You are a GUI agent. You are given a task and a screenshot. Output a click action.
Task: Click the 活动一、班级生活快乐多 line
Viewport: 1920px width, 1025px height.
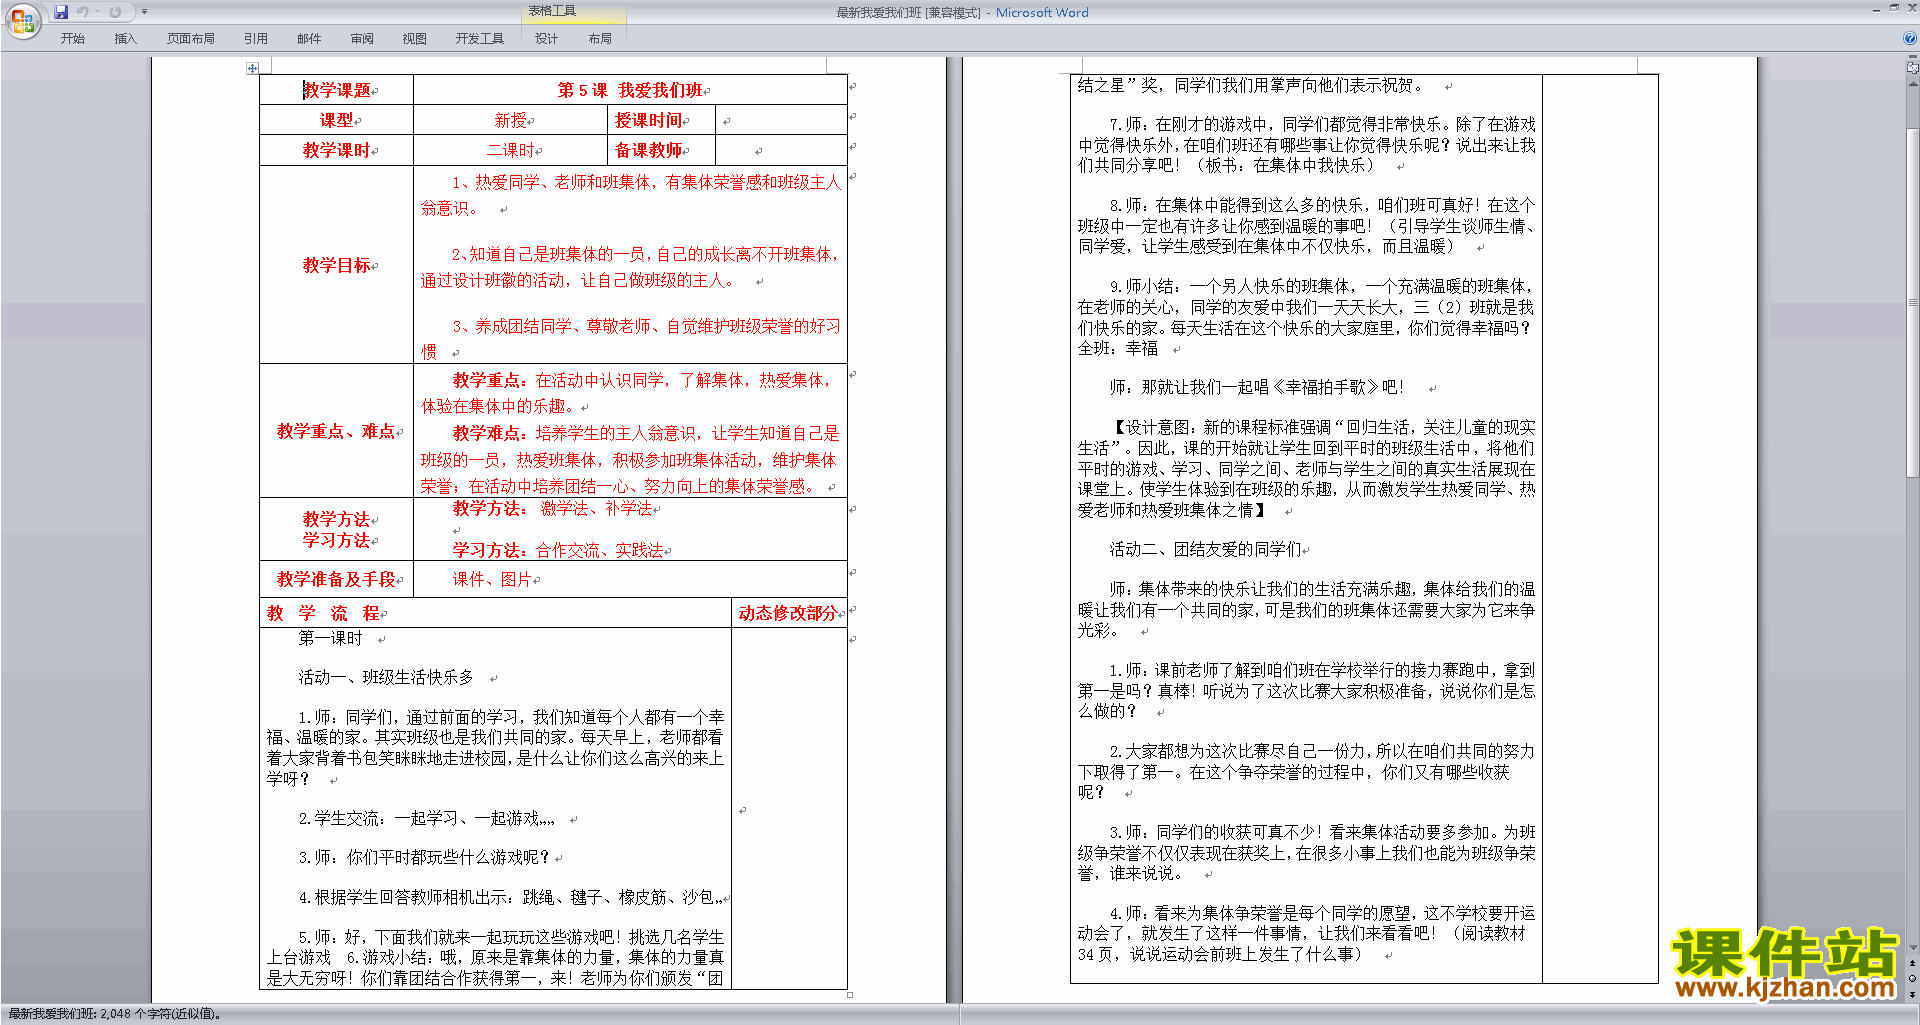(386, 677)
